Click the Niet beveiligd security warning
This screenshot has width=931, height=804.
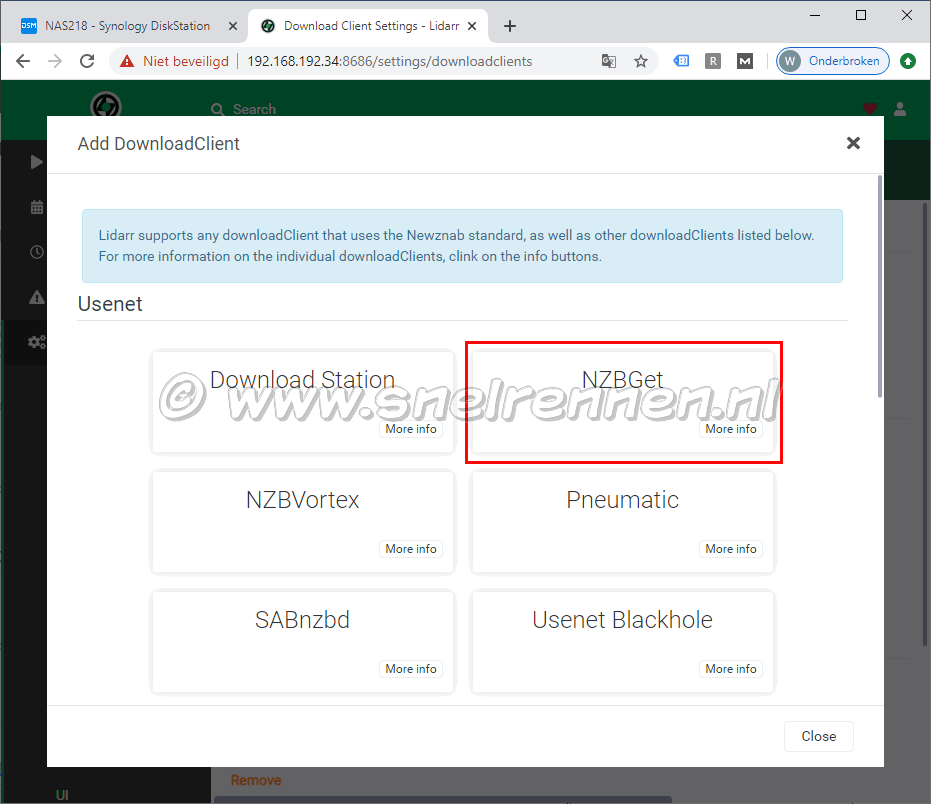coord(174,61)
